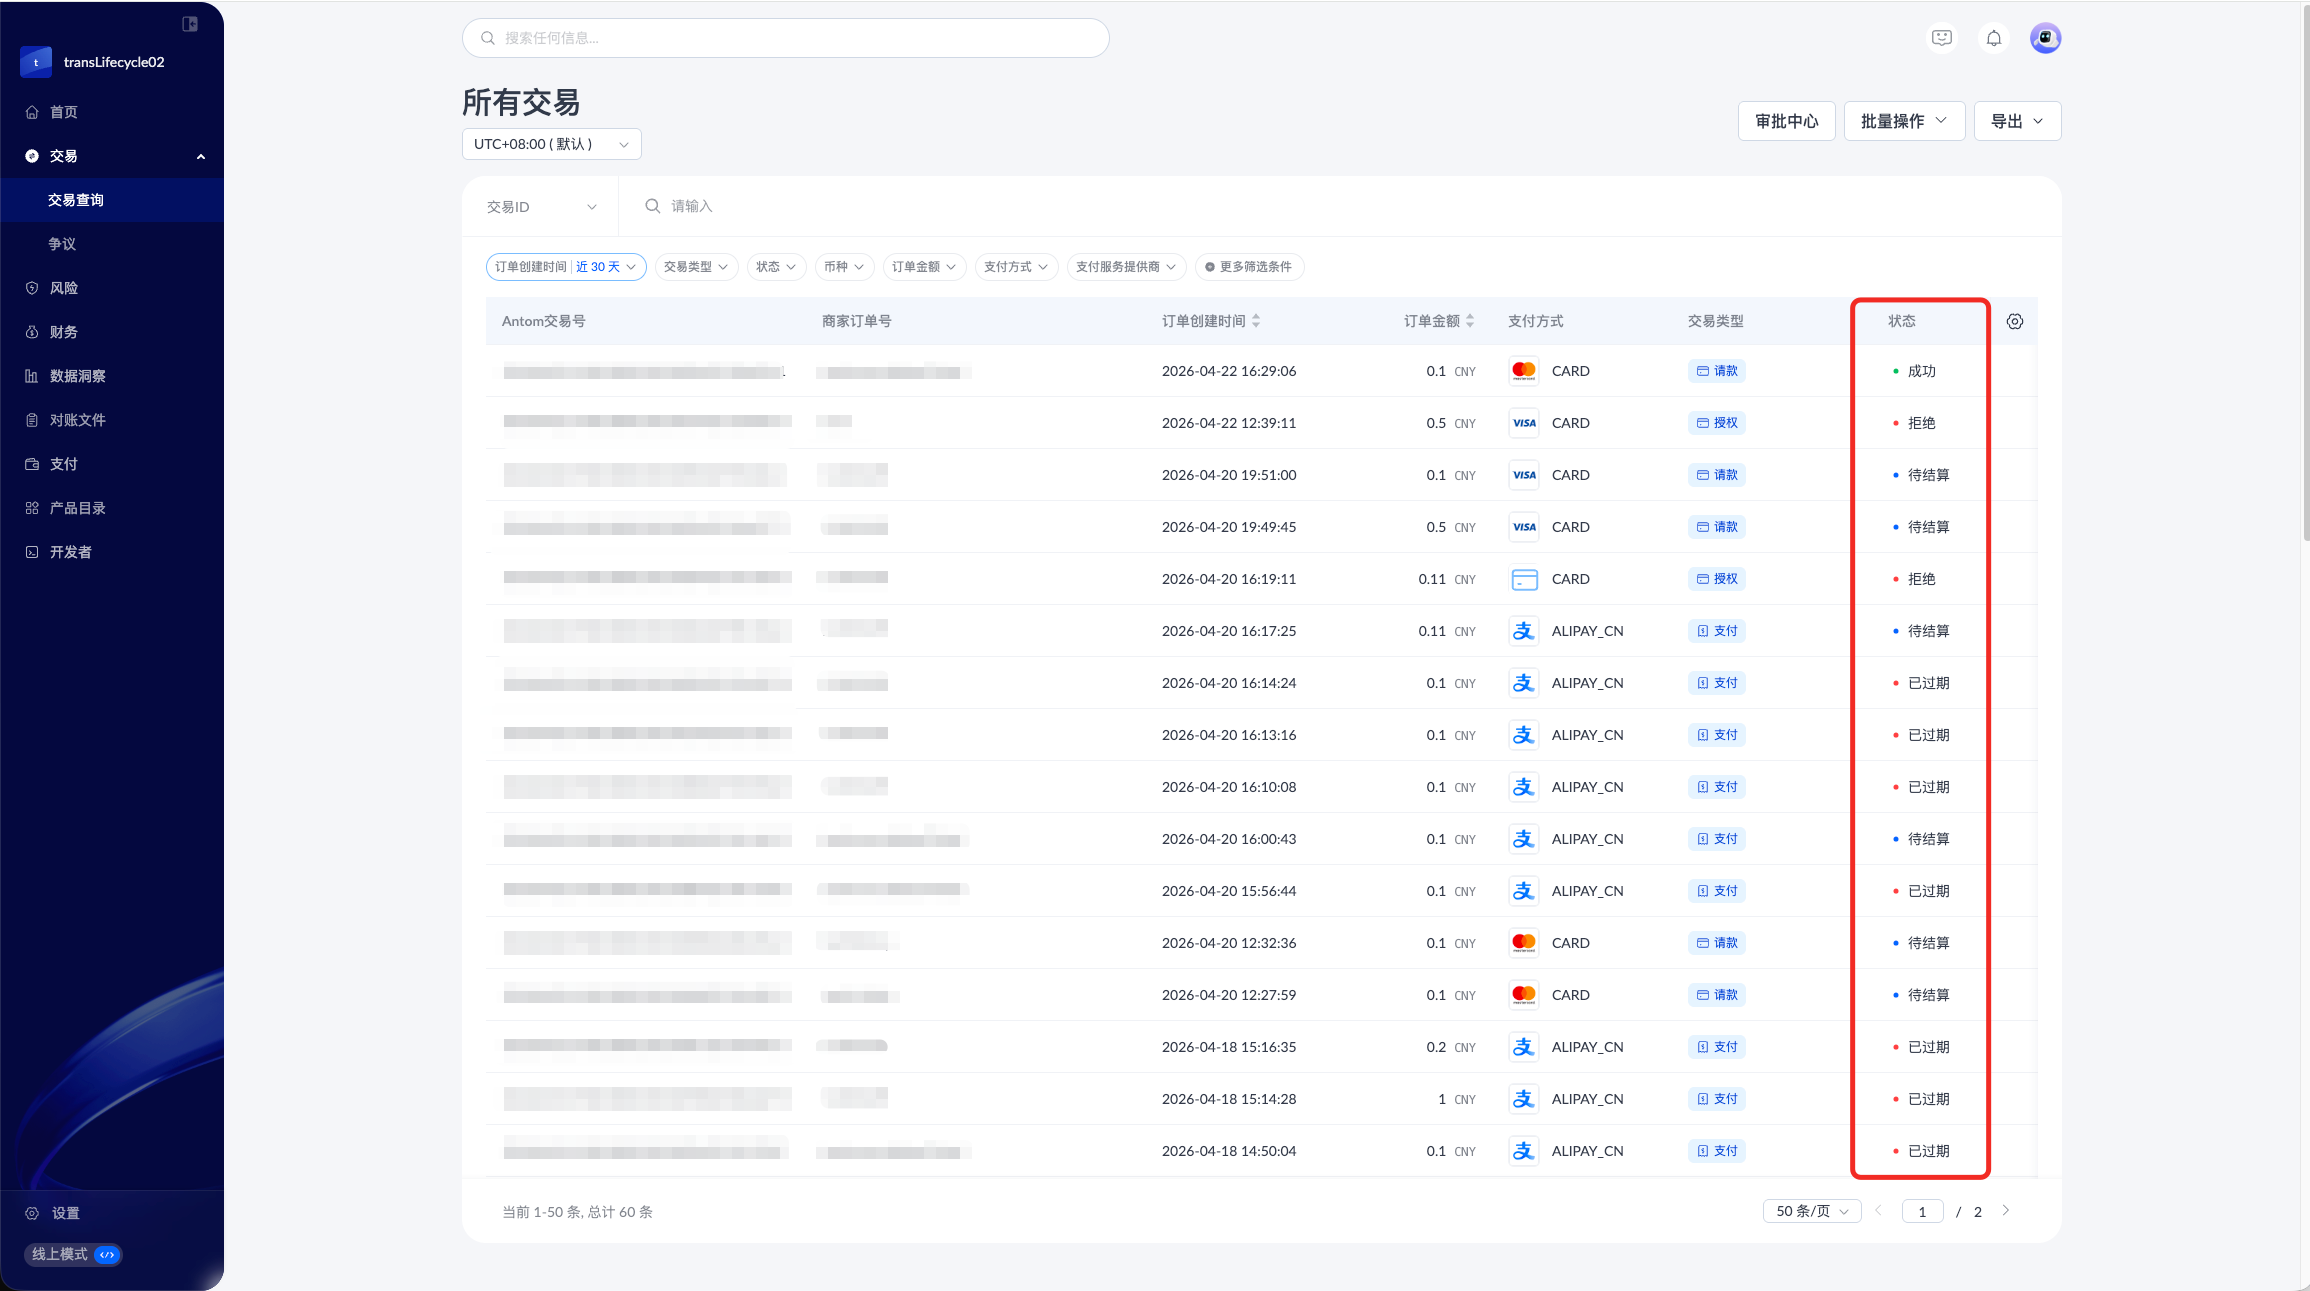This screenshot has width=2310, height=1291.
Task: Click the 审批中心 button
Action: pos(1786,121)
